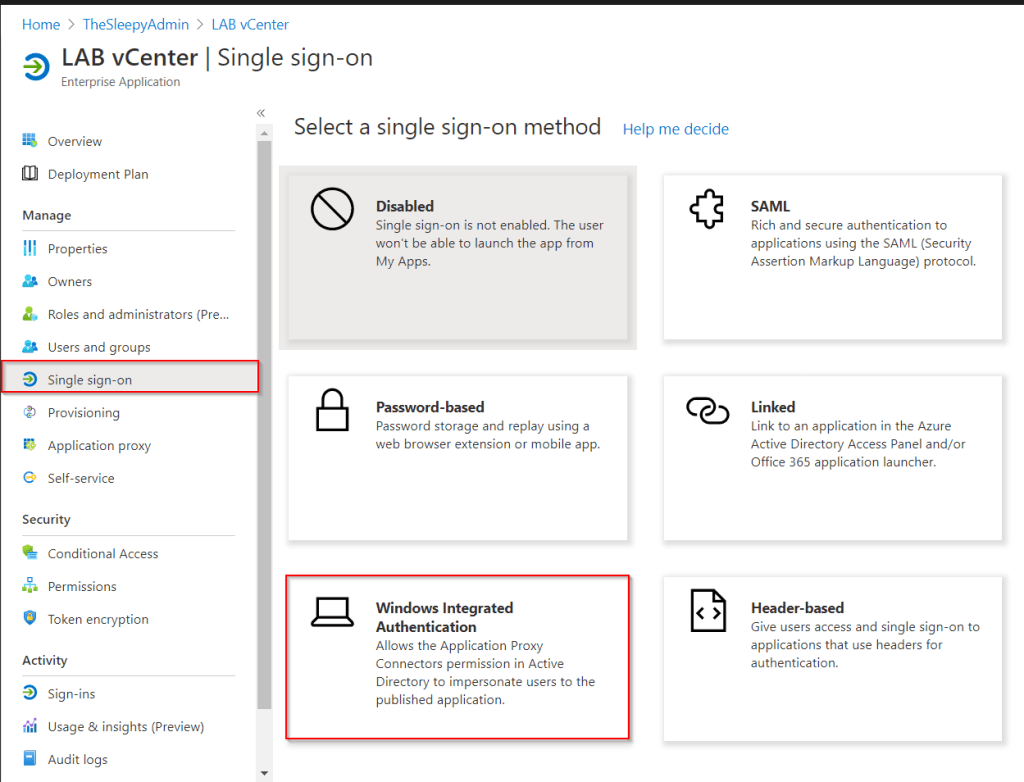Open Single sign-on menu item

[90, 380]
